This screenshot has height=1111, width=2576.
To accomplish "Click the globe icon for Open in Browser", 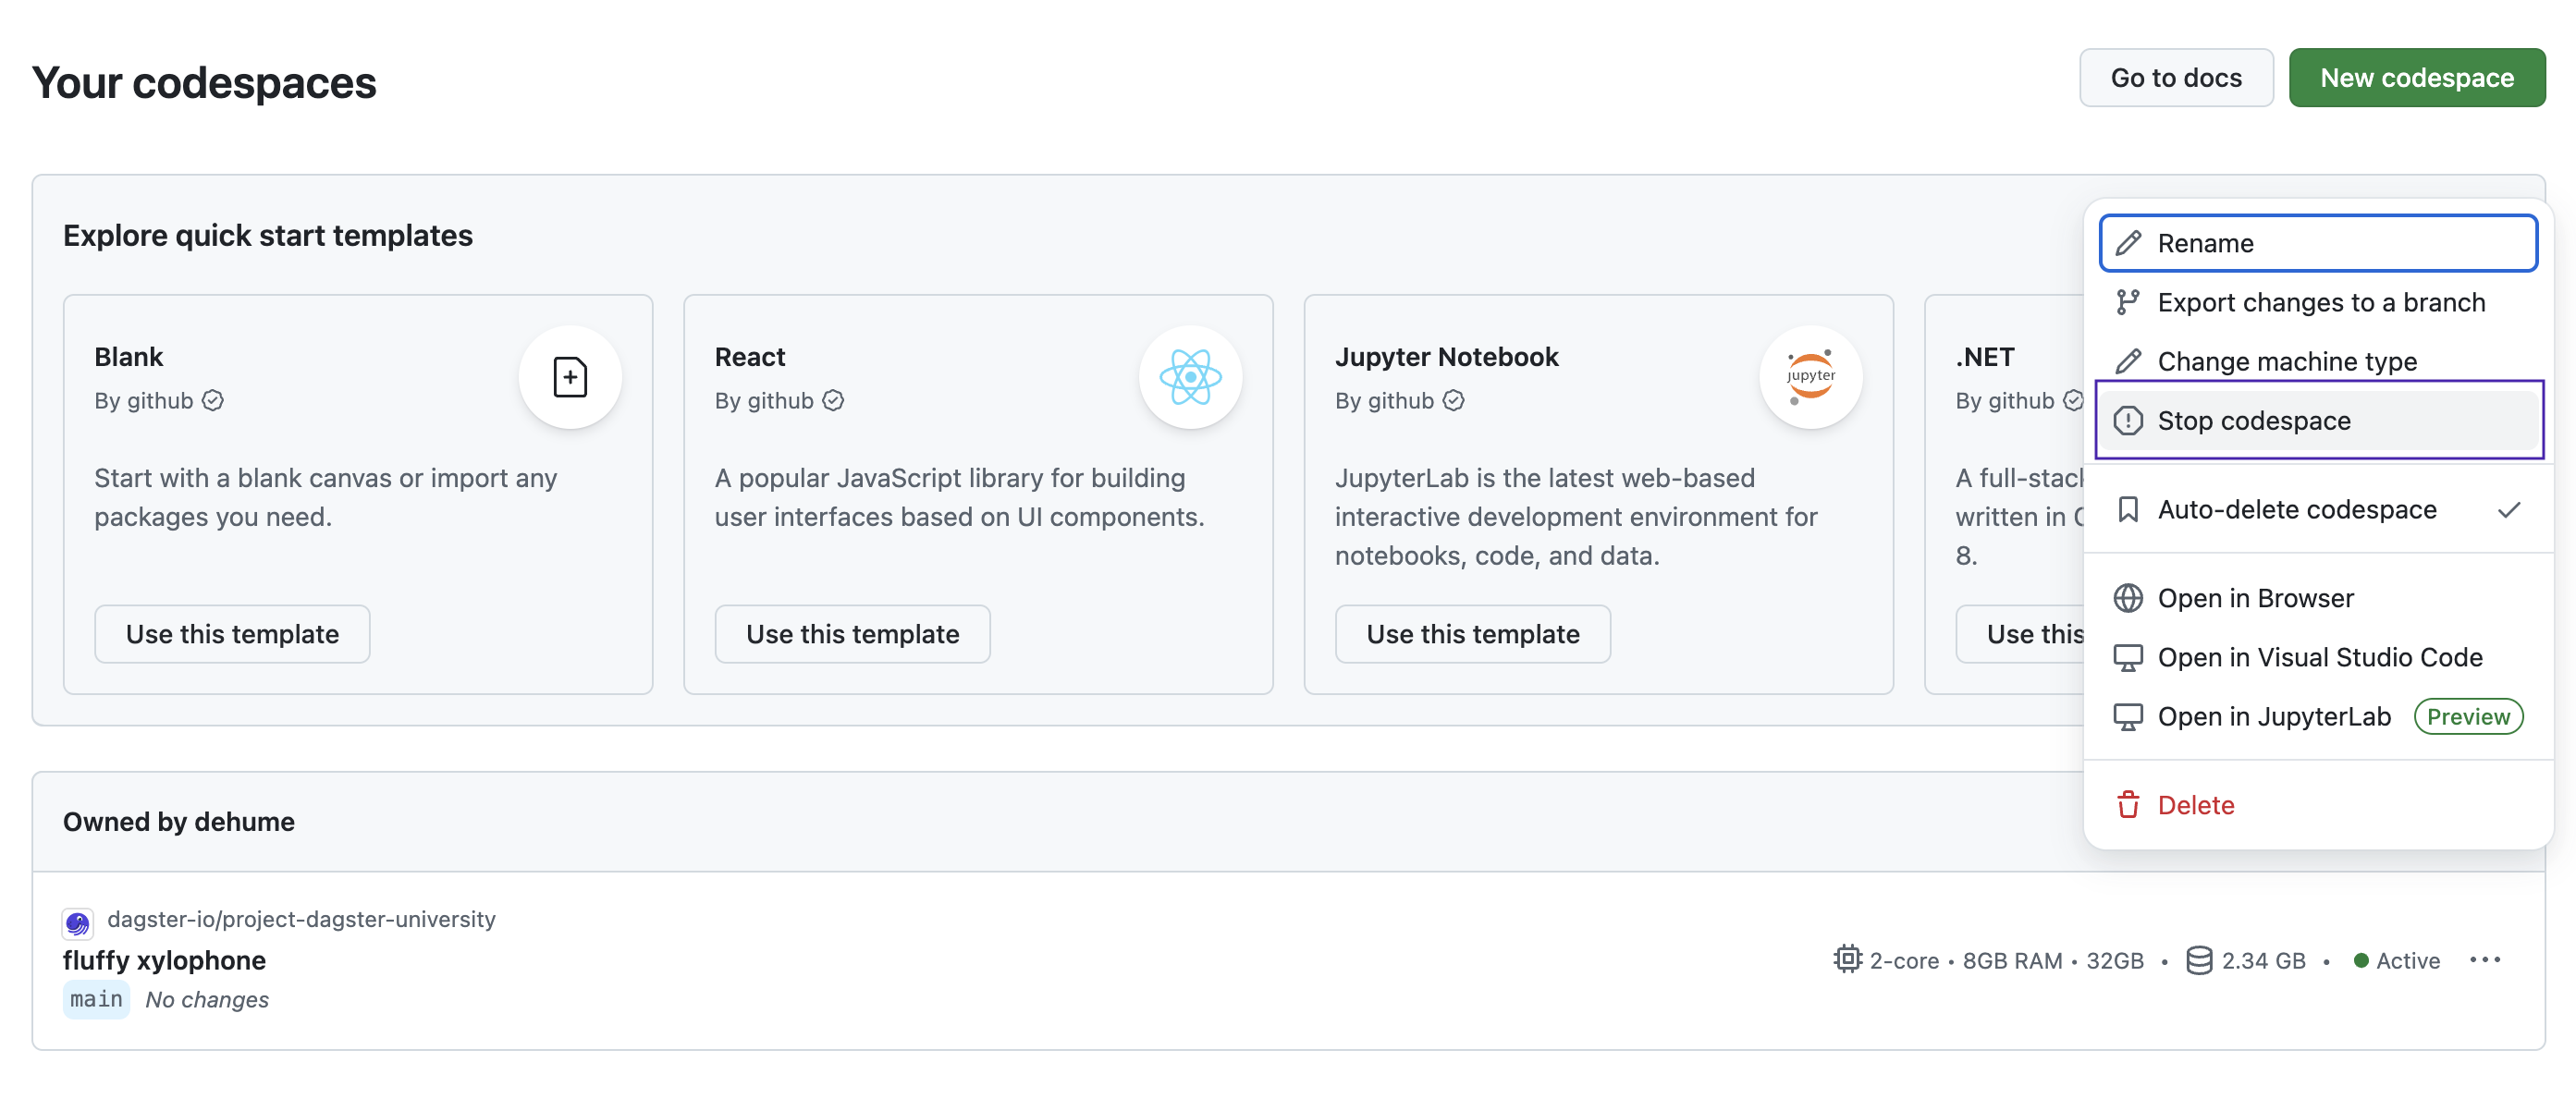I will pos(2128,598).
